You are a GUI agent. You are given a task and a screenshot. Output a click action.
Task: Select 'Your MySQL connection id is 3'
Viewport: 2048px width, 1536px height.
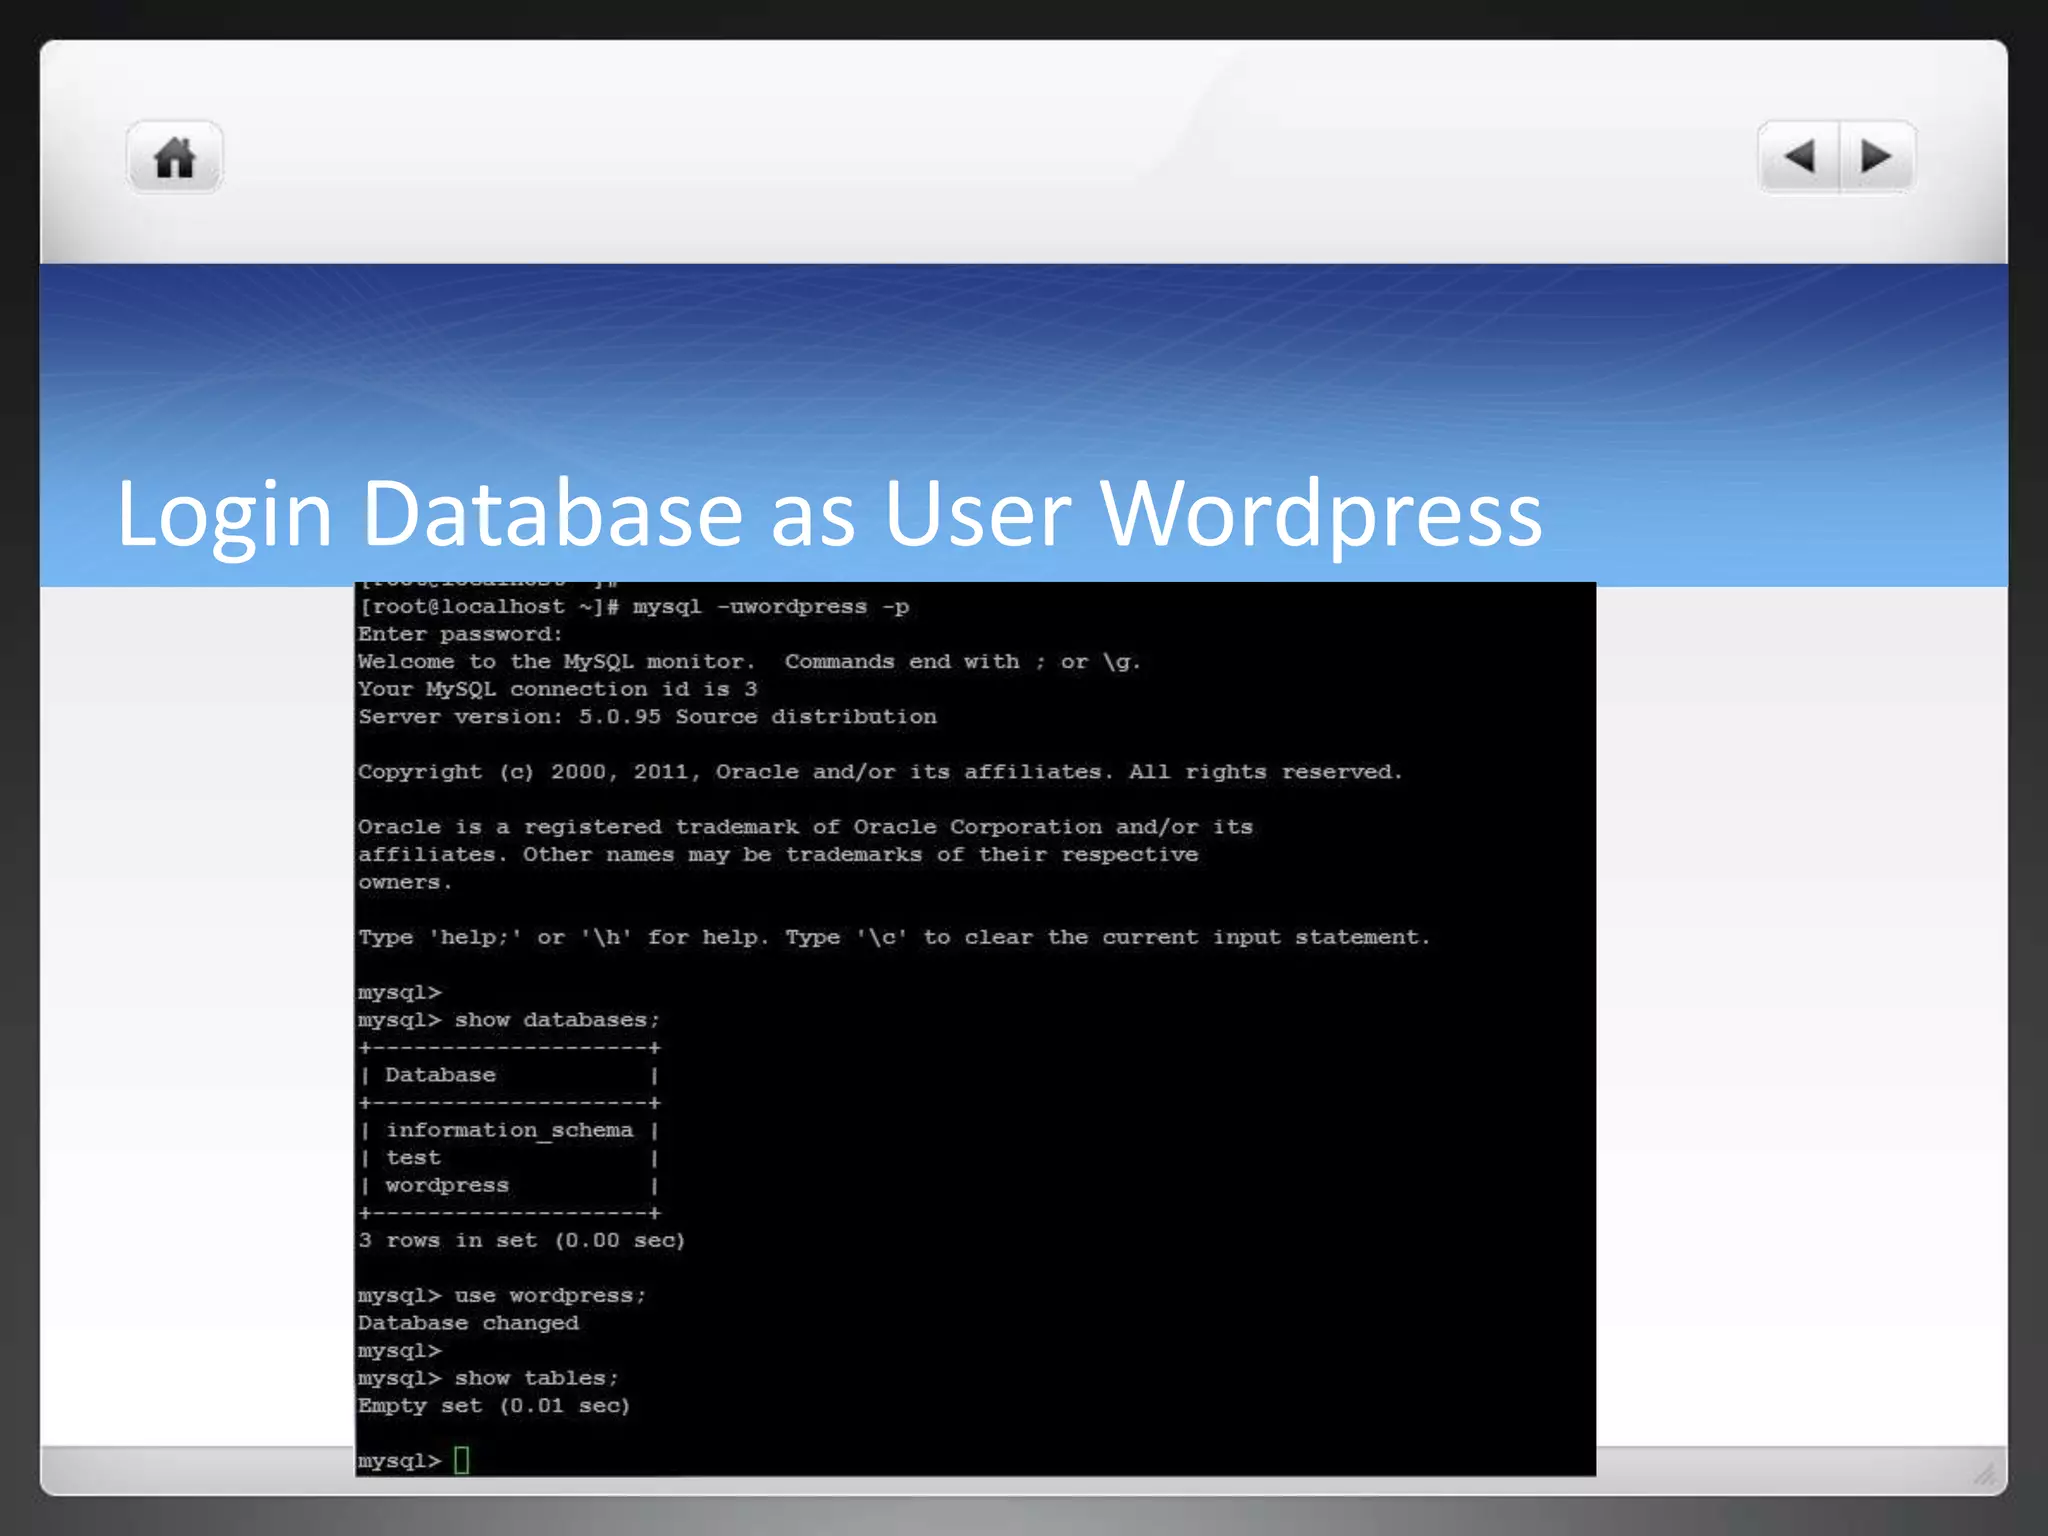(x=557, y=690)
